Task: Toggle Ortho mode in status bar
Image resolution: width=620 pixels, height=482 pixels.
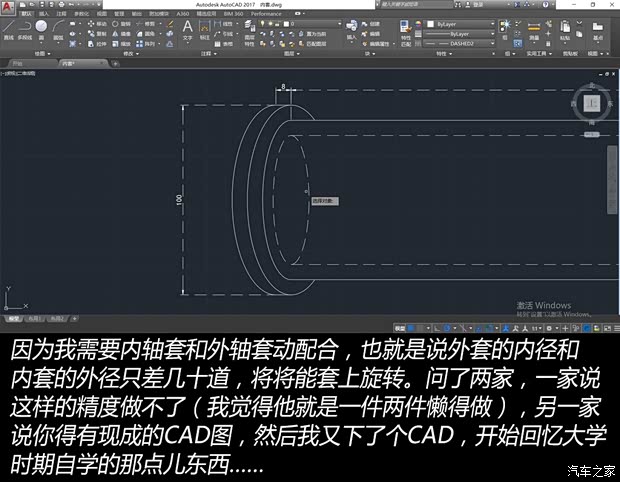Action: click(x=437, y=328)
